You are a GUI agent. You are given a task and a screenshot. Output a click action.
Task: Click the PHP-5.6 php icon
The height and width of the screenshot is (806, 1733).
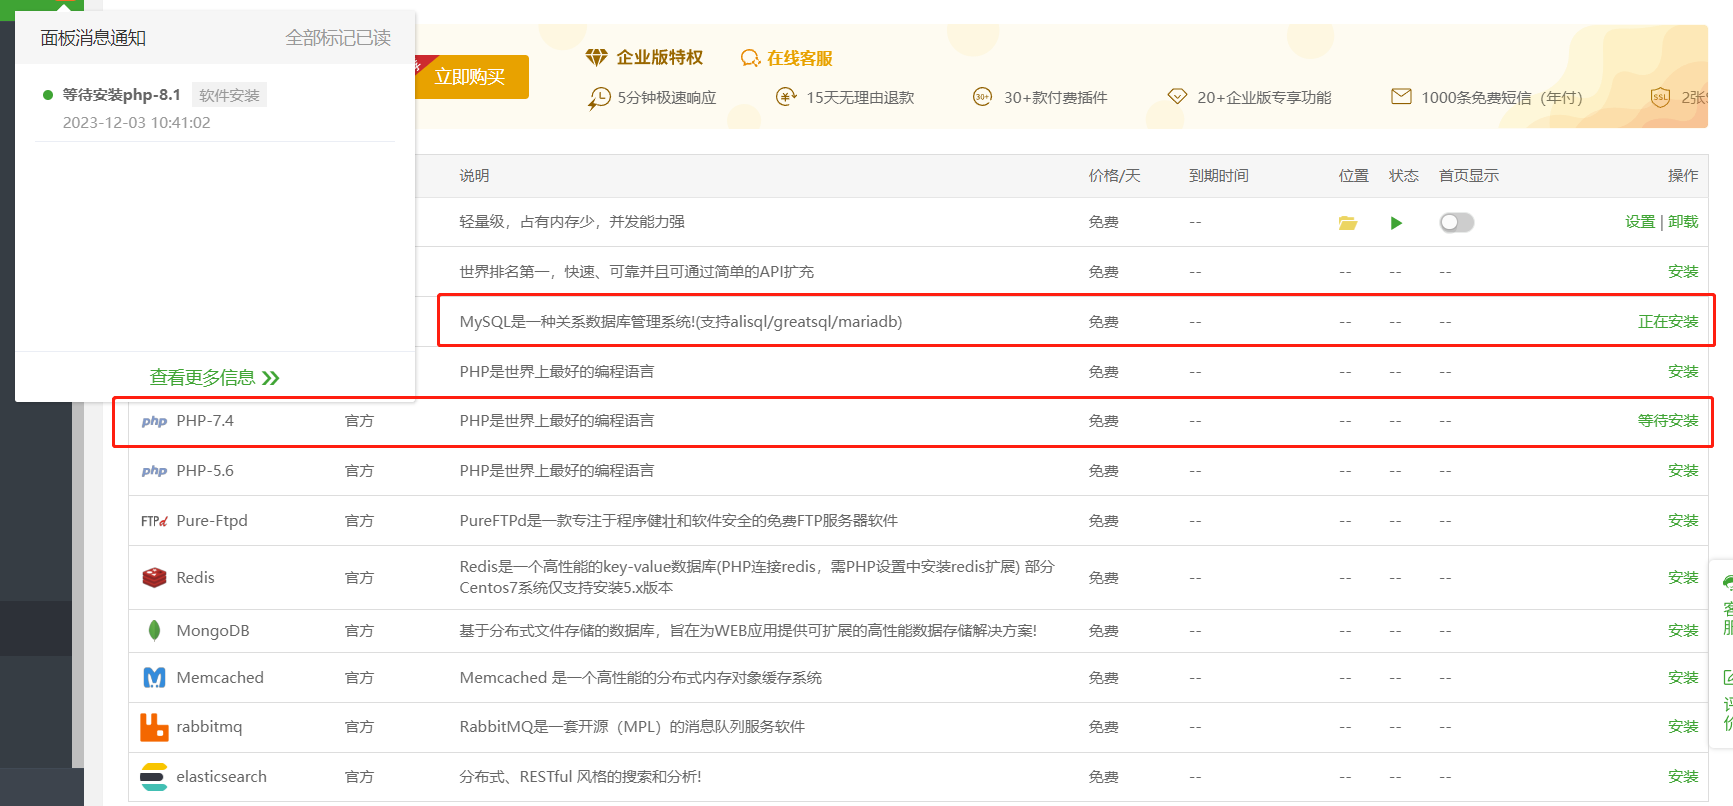pyautogui.click(x=154, y=471)
